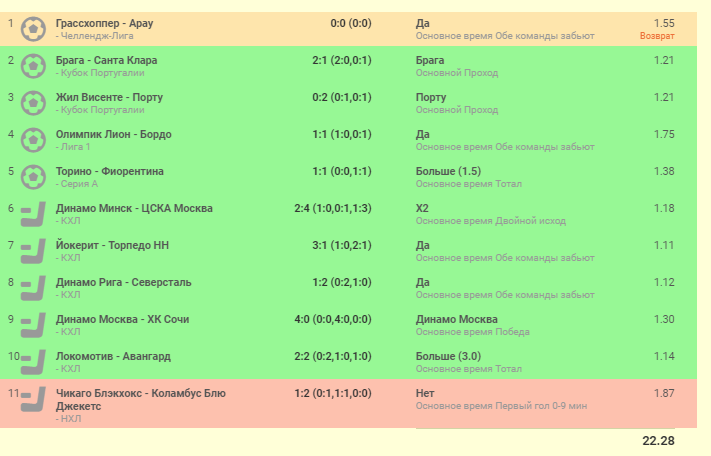Click market Основное время Победа
Viewport: 711px width, 456px height.
coord(472,332)
